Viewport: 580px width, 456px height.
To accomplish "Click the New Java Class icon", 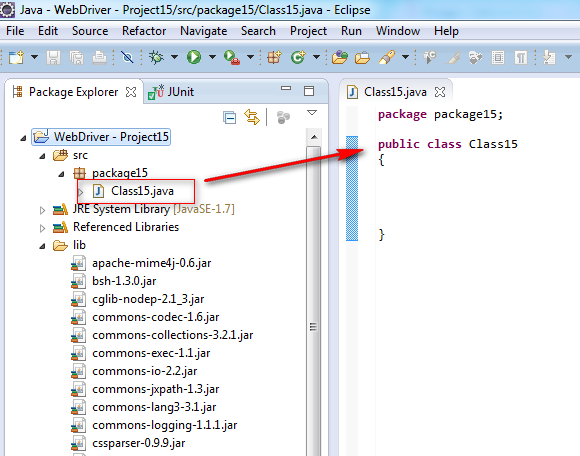I will coord(298,57).
